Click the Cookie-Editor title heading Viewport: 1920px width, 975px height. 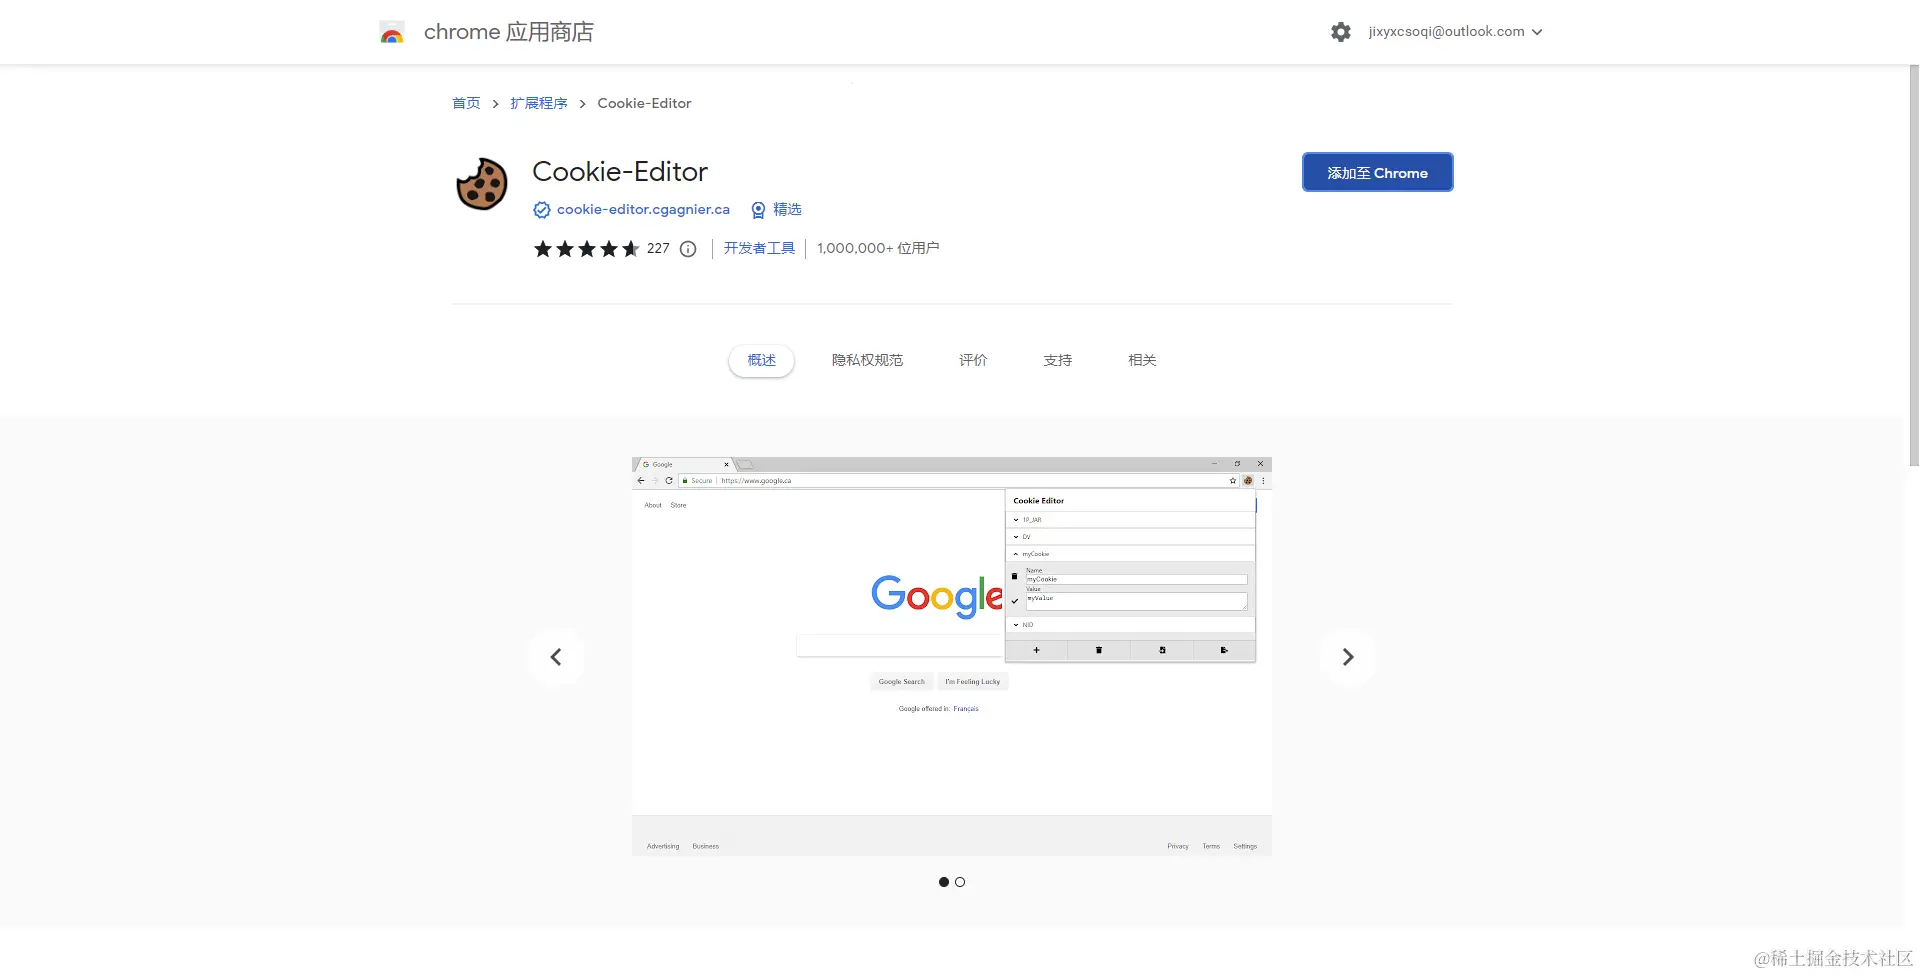pyautogui.click(x=620, y=172)
